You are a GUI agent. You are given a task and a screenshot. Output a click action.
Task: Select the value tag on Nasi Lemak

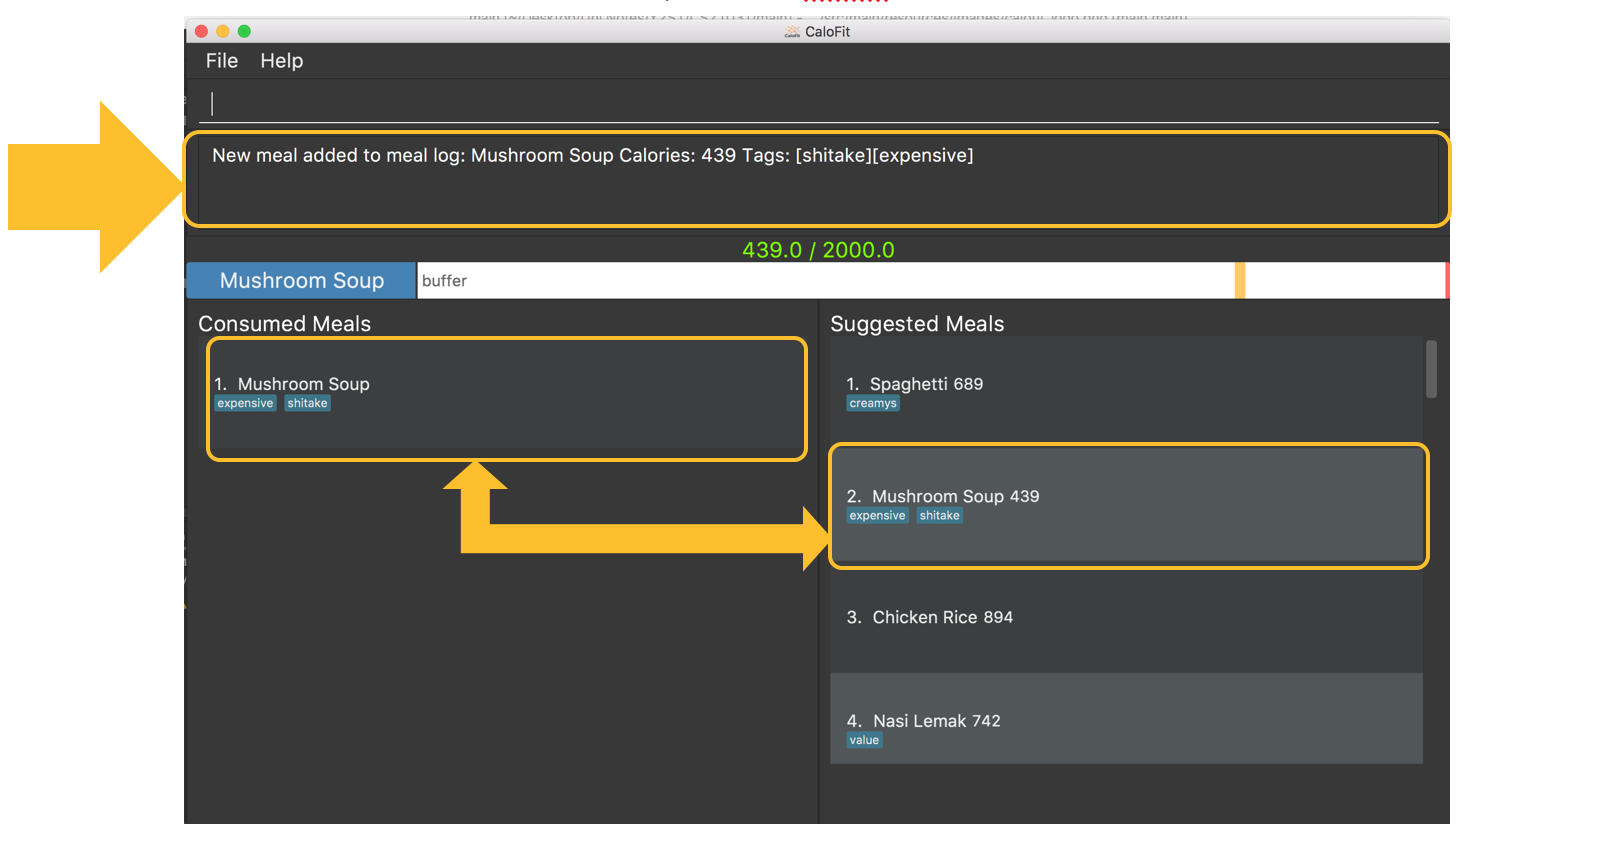coord(864,740)
